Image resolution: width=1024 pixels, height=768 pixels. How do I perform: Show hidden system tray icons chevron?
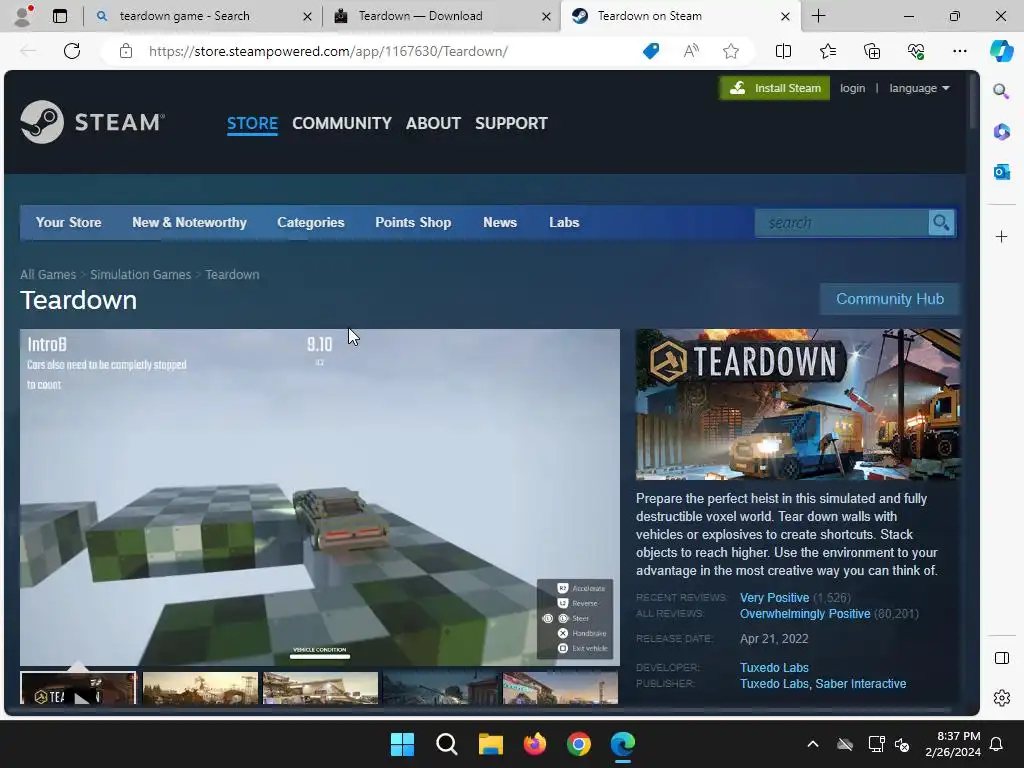pos(812,744)
